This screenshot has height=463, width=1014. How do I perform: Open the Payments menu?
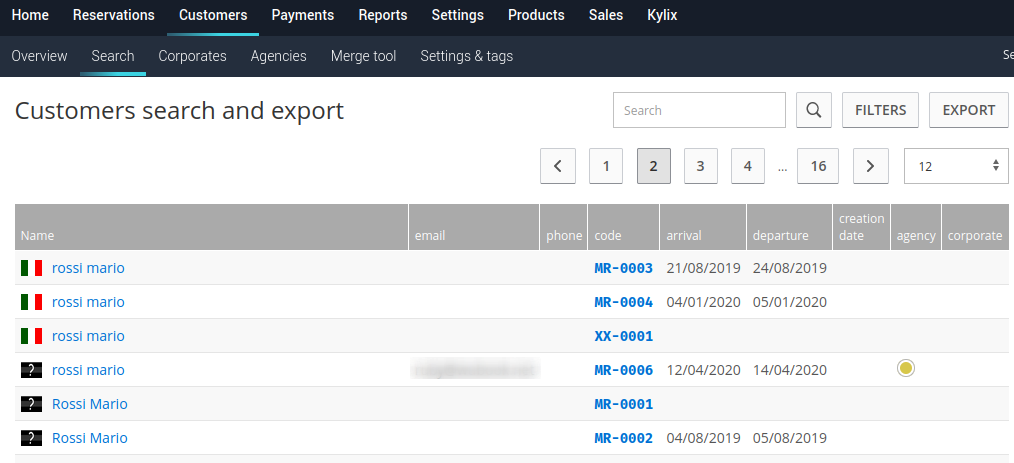tap(303, 15)
